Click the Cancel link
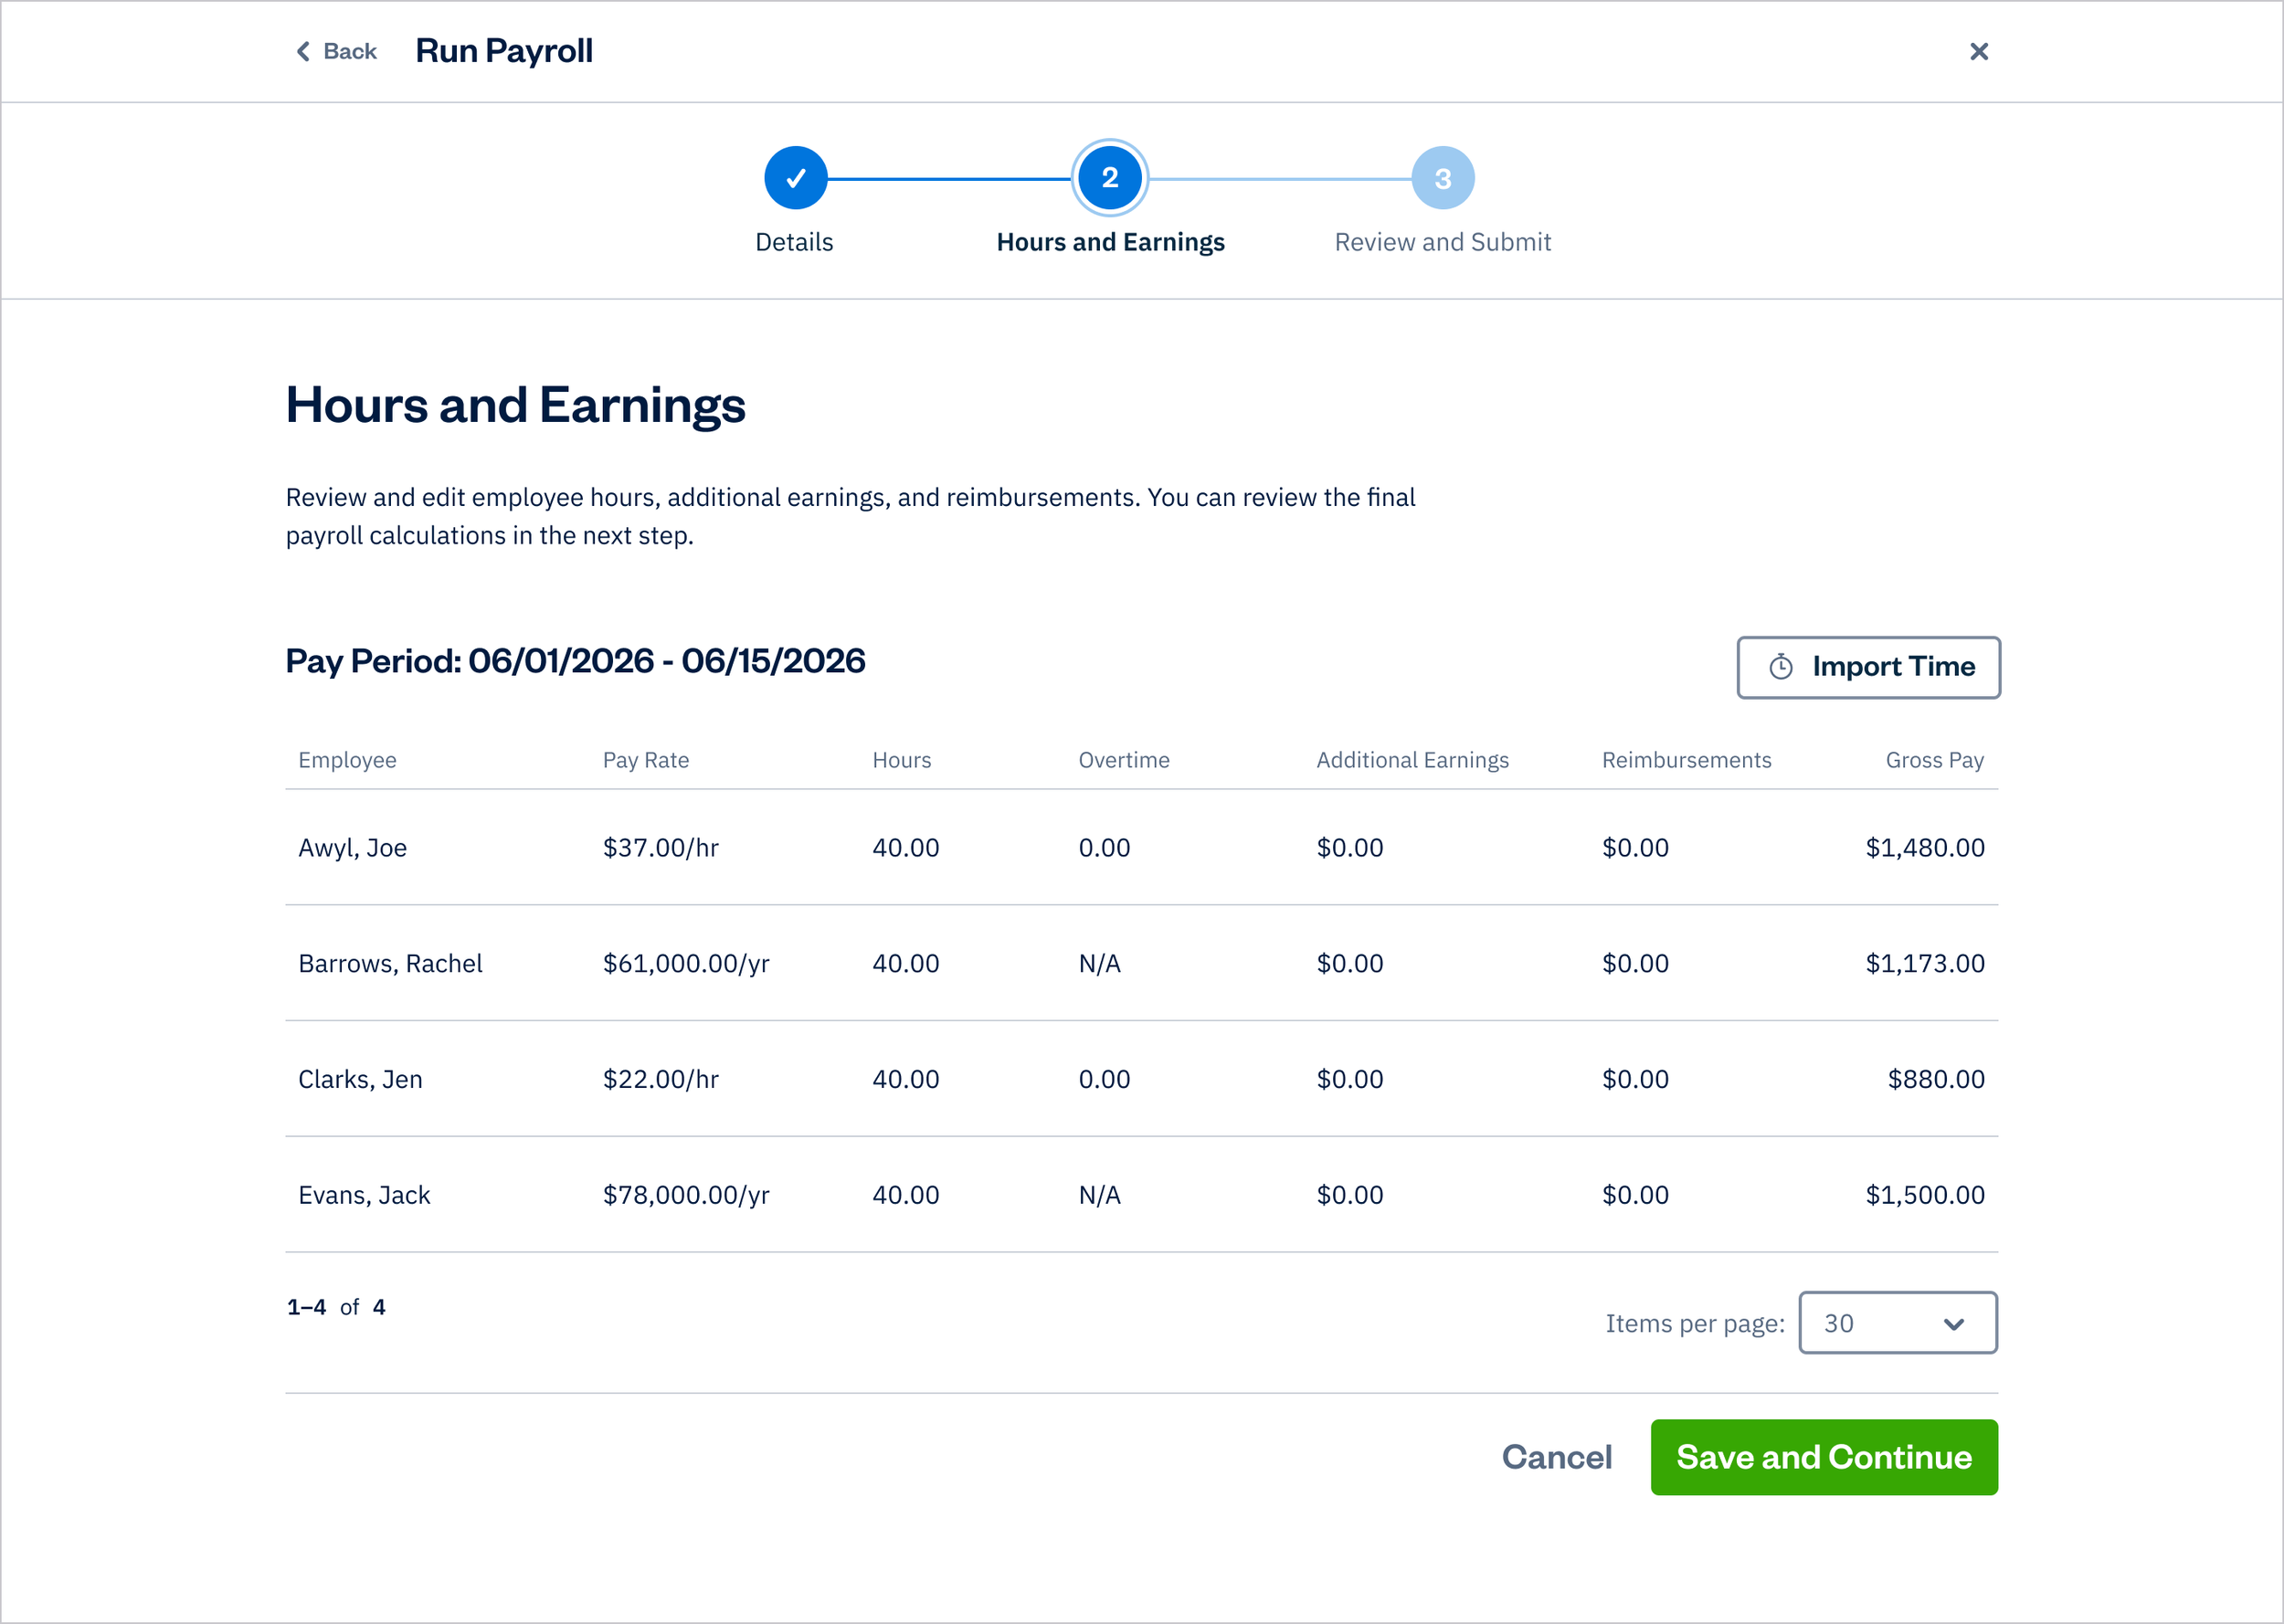Screen dimensions: 2284x1624 (1556, 1457)
